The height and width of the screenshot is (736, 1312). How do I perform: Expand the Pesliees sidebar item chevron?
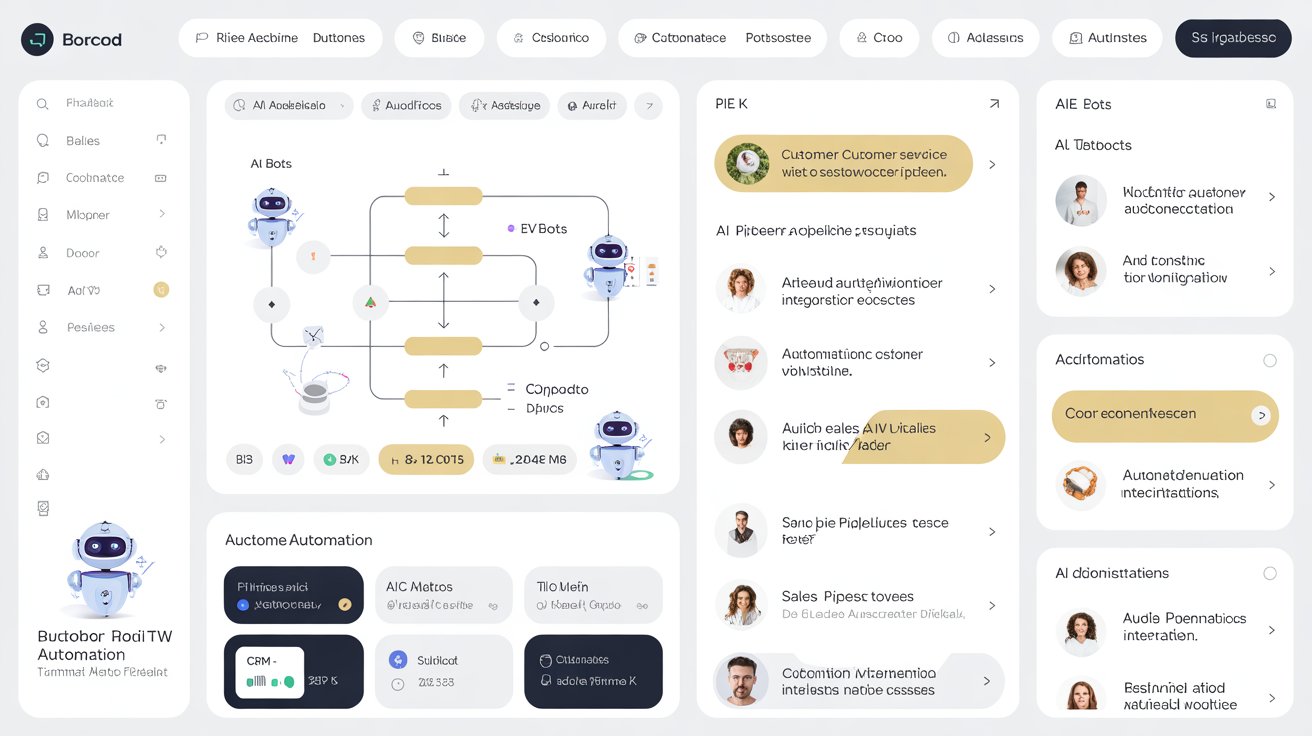click(x=162, y=327)
